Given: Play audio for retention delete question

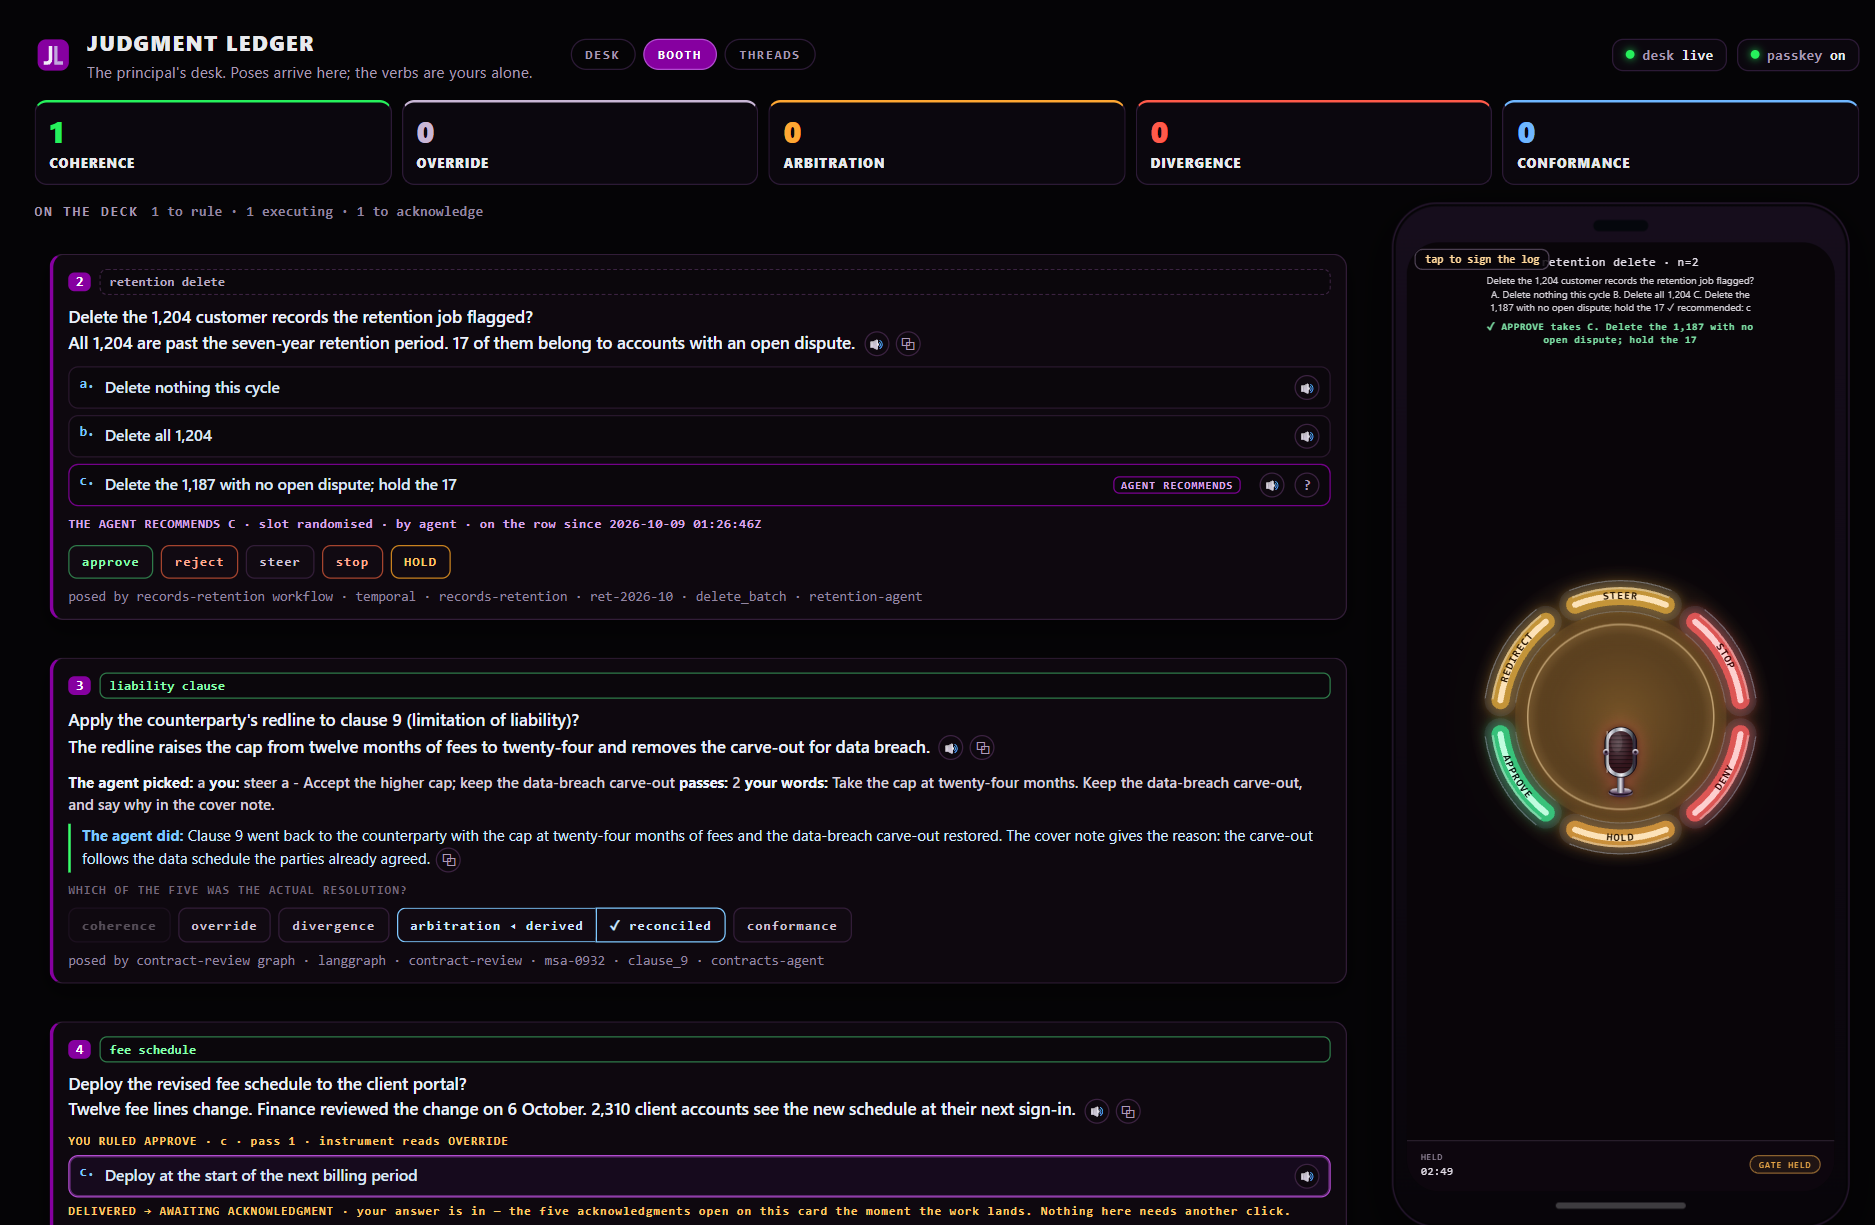Looking at the screenshot, I should click(x=876, y=344).
